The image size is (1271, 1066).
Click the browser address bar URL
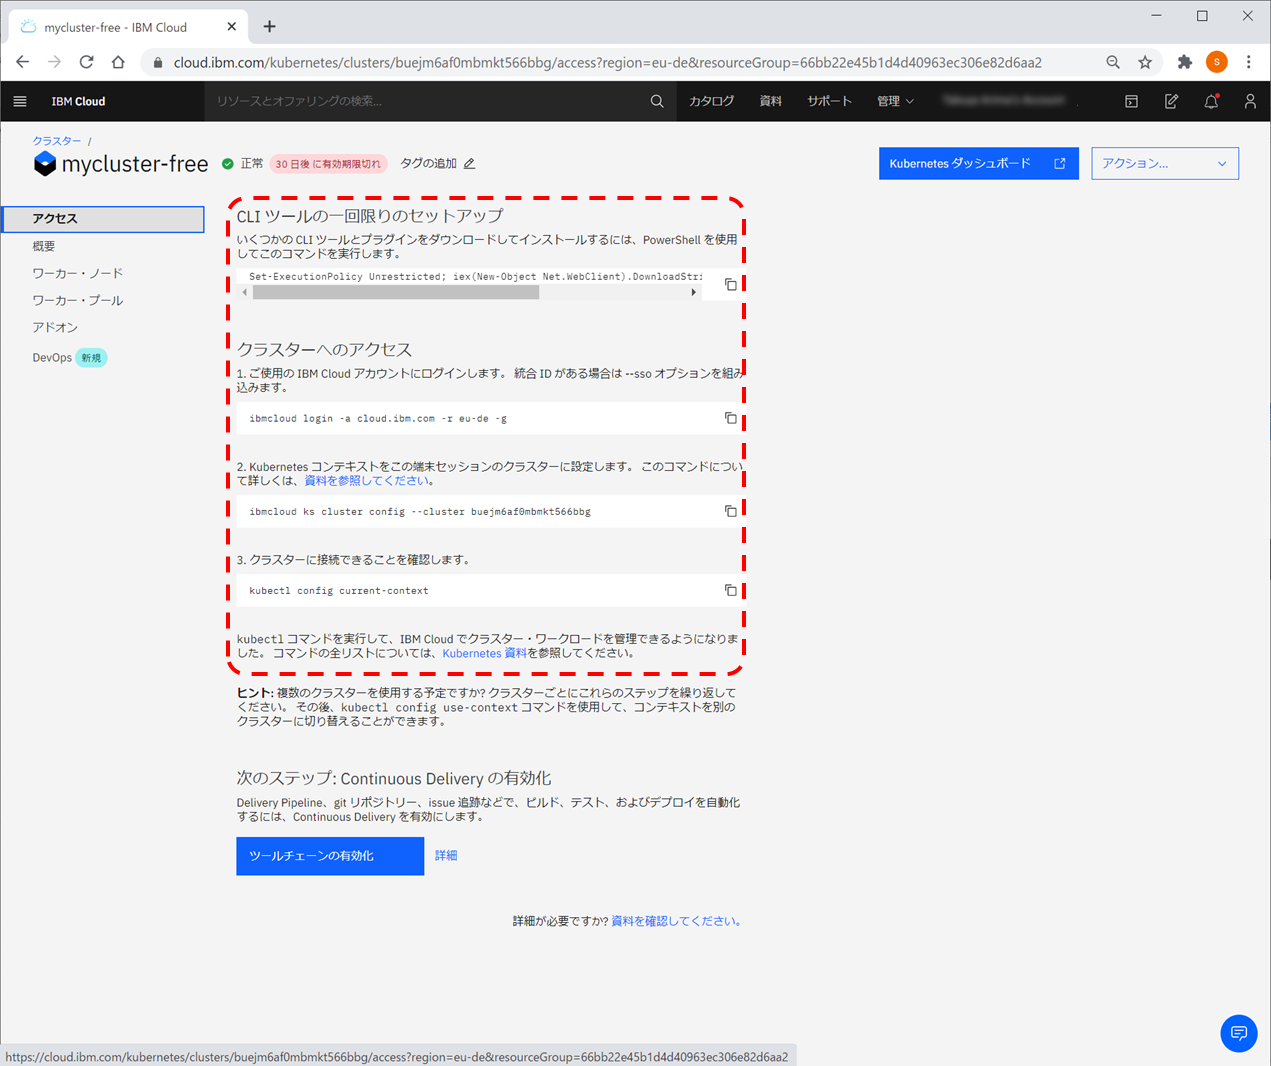tap(608, 62)
